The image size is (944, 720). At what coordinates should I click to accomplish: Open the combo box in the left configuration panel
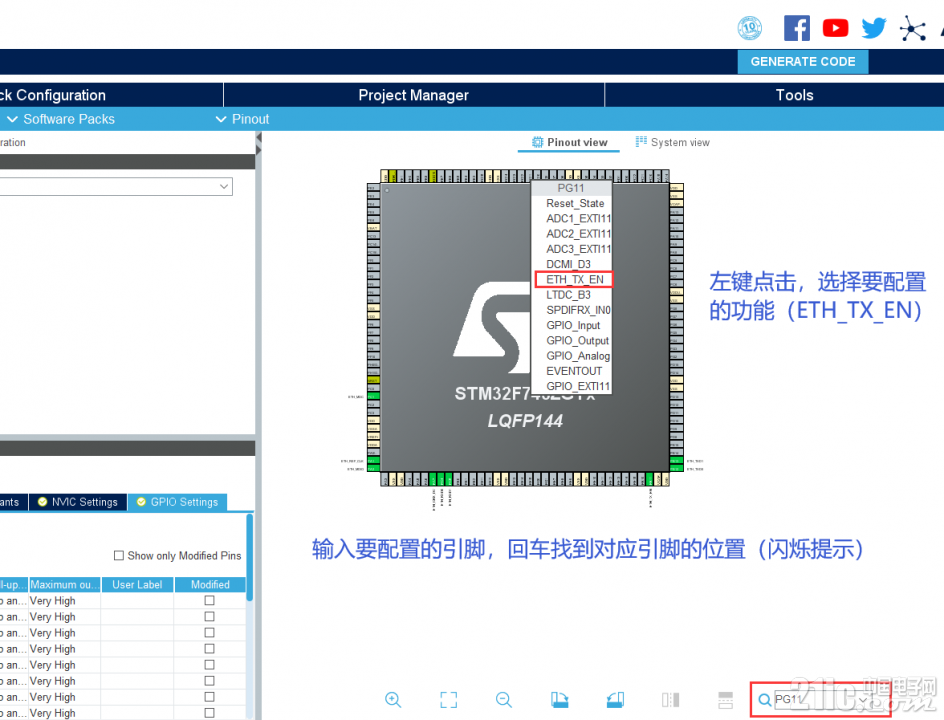[x=116, y=187]
